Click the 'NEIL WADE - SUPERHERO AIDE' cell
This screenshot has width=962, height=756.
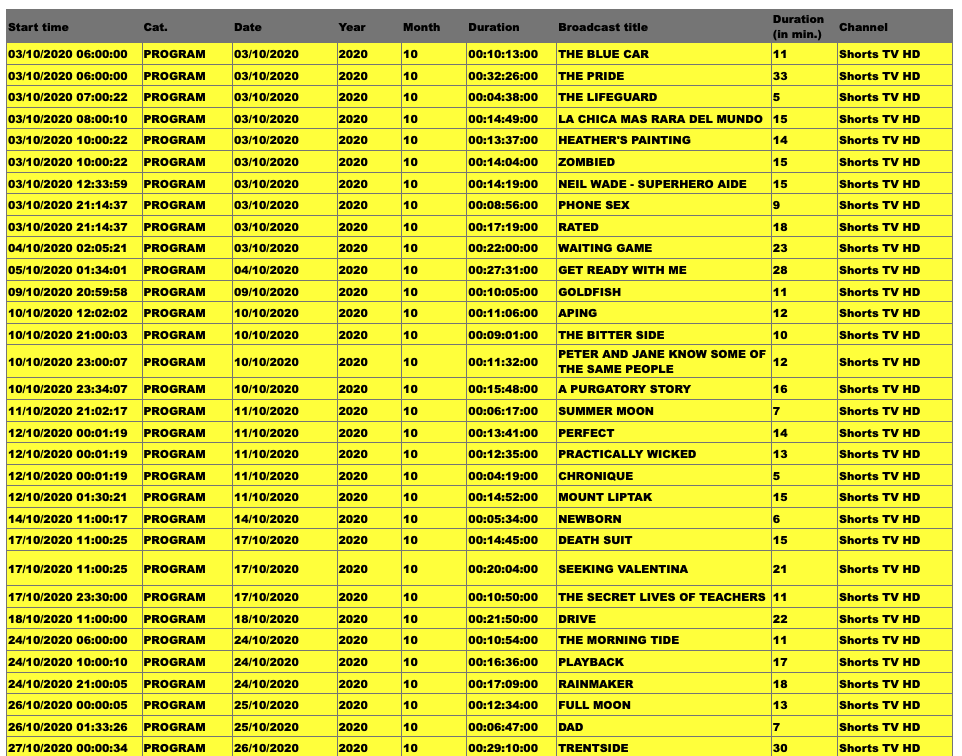click(x=652, y=184)
